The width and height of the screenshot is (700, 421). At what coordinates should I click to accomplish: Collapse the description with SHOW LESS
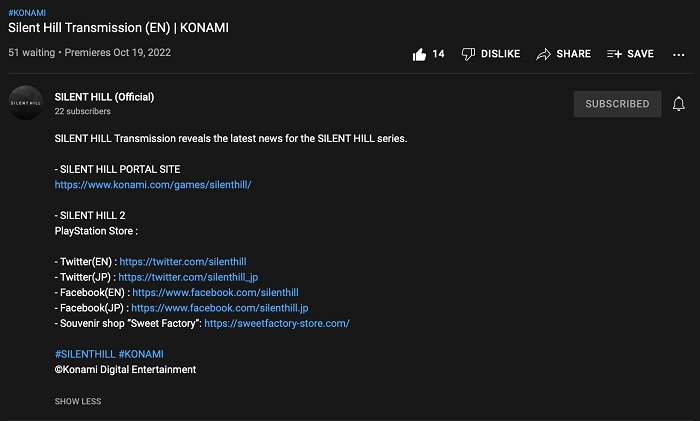[78, 401]
